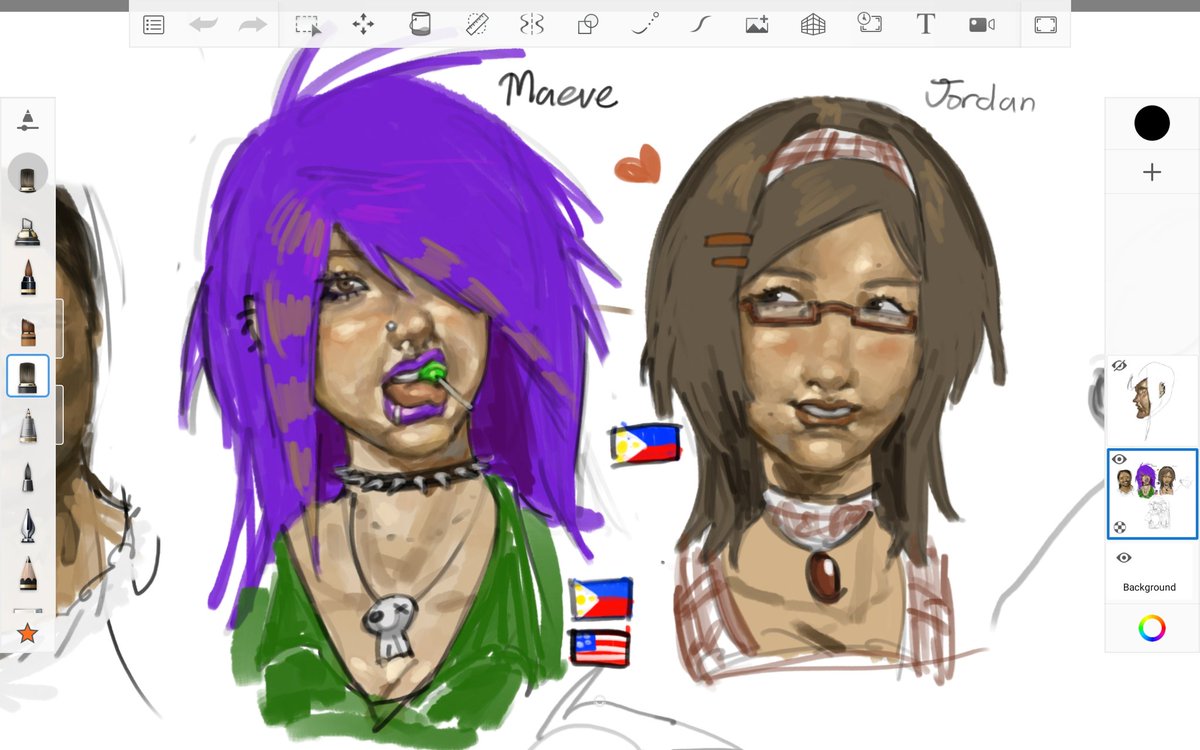1200x750 pixels.
Task: Undo the last stroke
Action: pyautogui.click(x=204, y=24)
